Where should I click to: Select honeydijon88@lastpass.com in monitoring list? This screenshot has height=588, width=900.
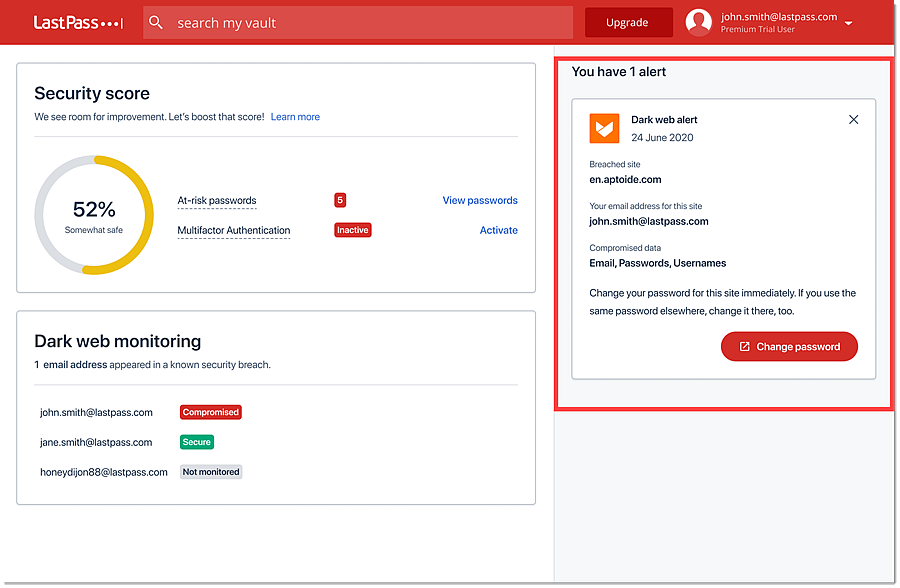[x=104, y=472]
